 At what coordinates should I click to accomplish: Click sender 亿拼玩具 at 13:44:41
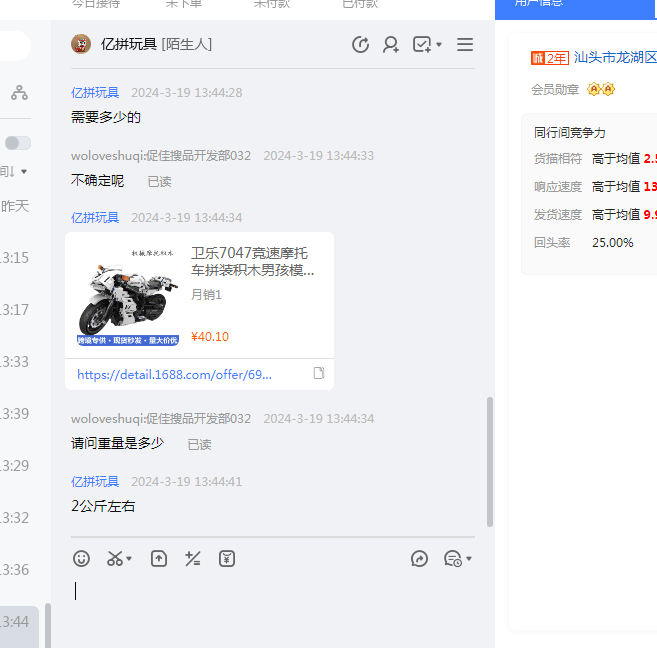point(95,481)
